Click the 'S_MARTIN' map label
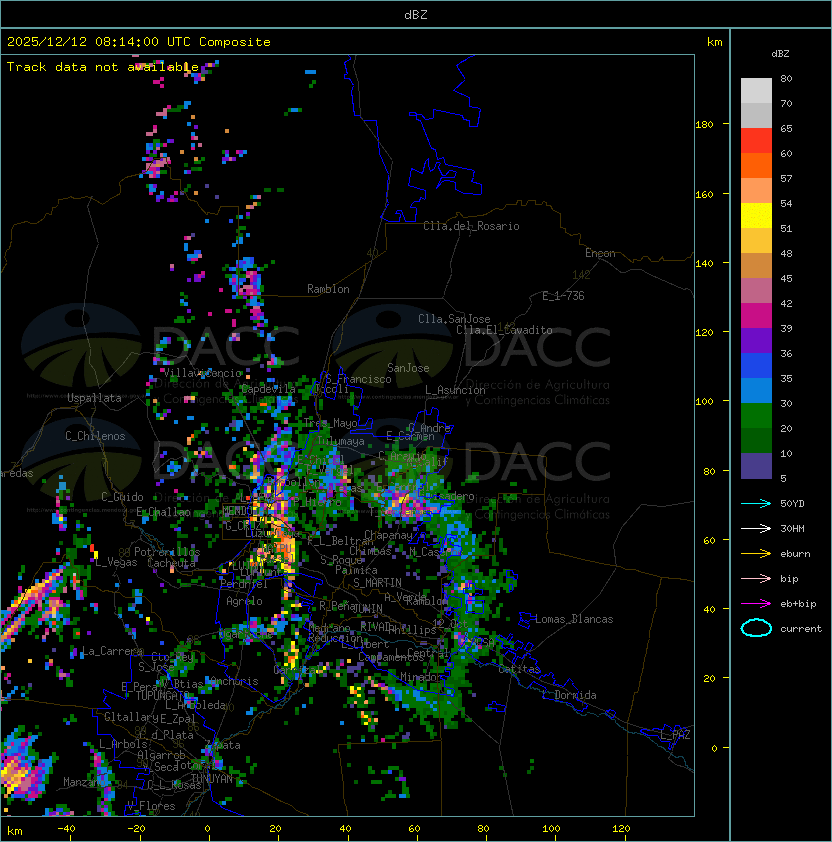832x842 pixels. pyautogui.click(x=378, y=583)
